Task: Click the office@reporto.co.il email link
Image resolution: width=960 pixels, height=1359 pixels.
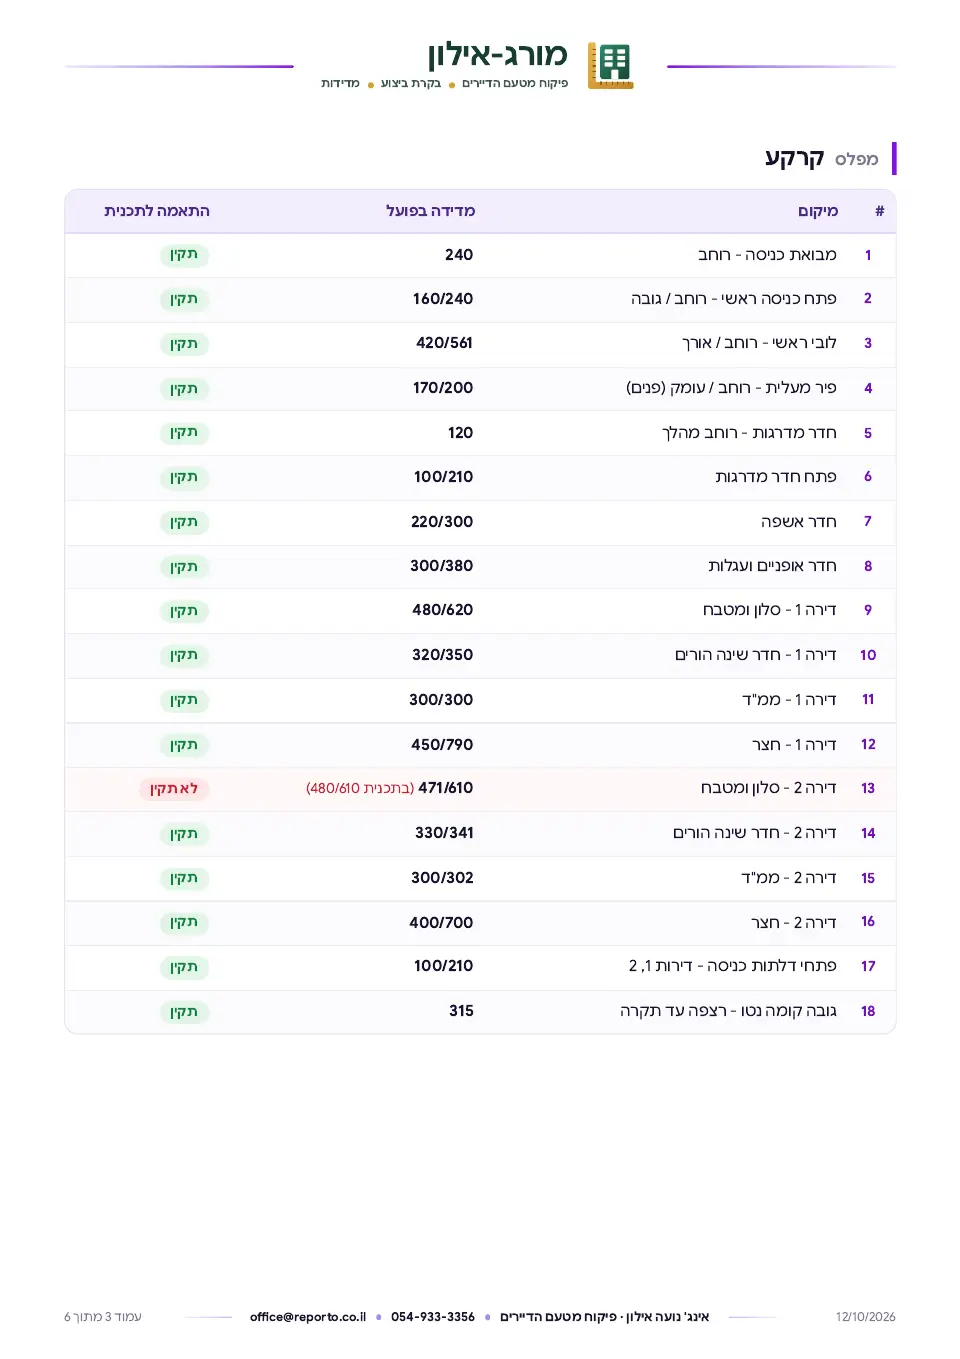Action: [308, 1317]
